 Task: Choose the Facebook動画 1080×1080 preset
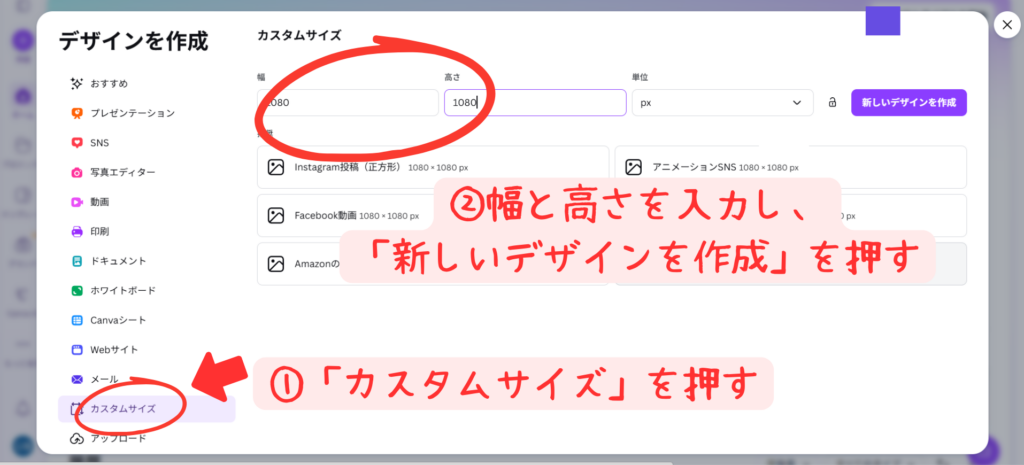pyautogui.click(x=433, y=216)
